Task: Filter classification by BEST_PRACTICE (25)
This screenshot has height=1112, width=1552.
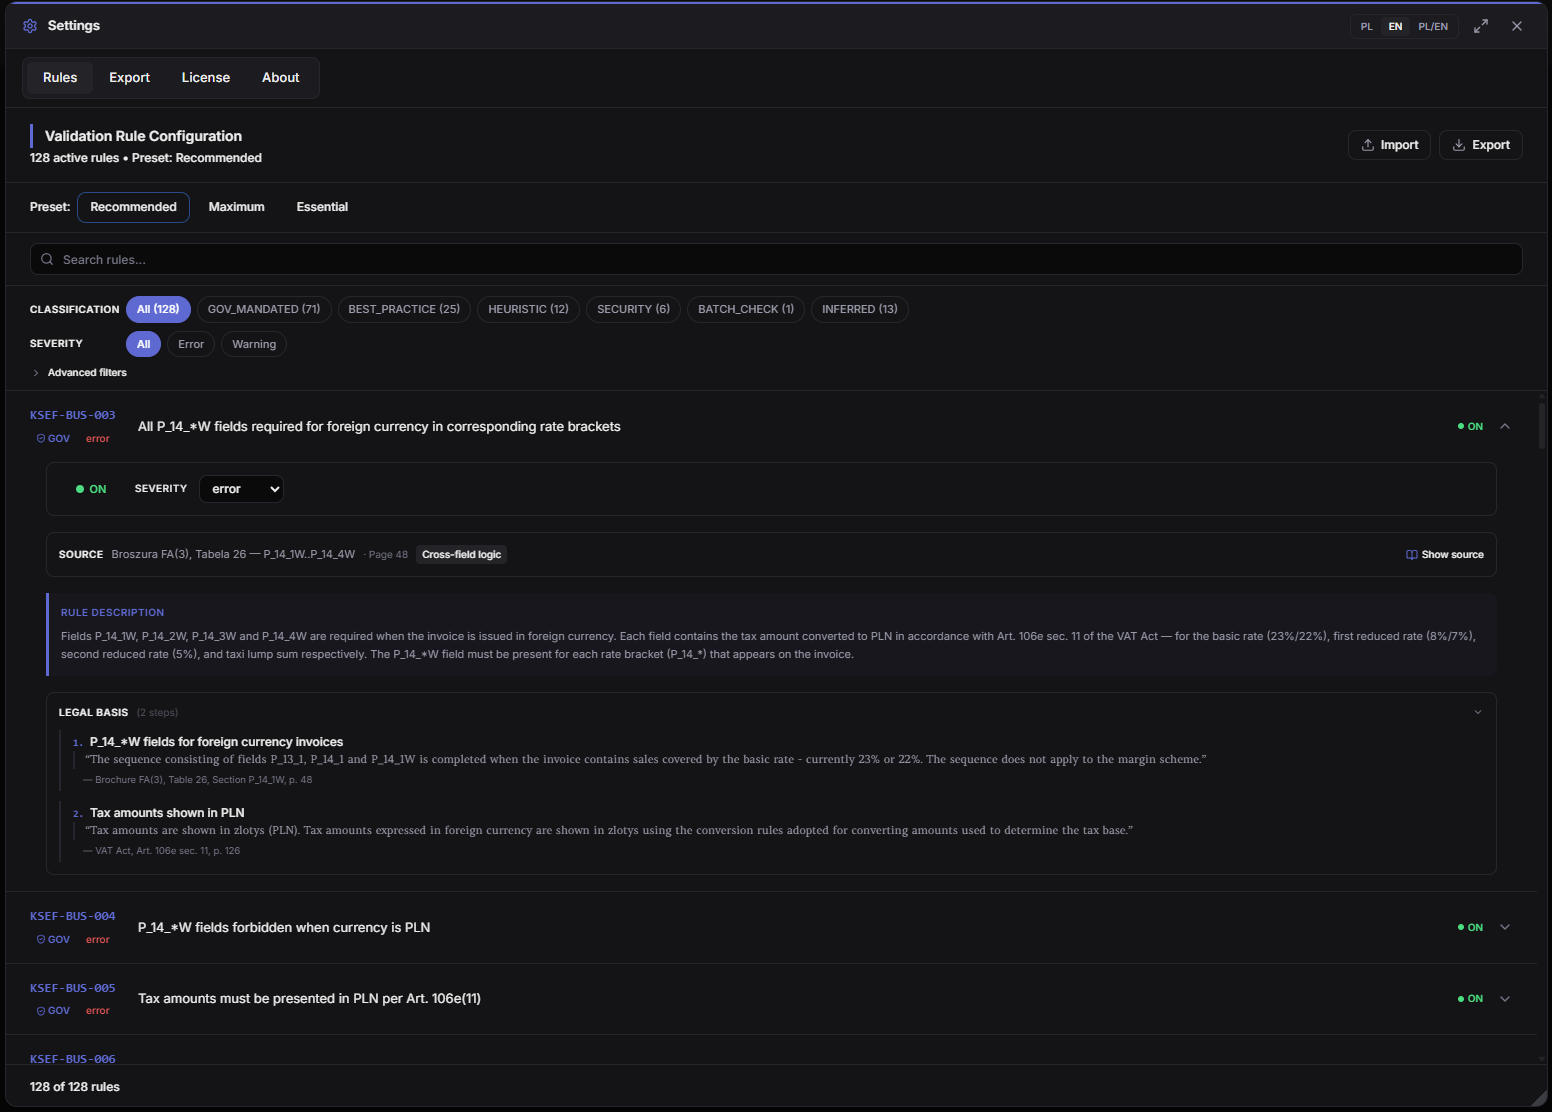Action: point(404,310)
